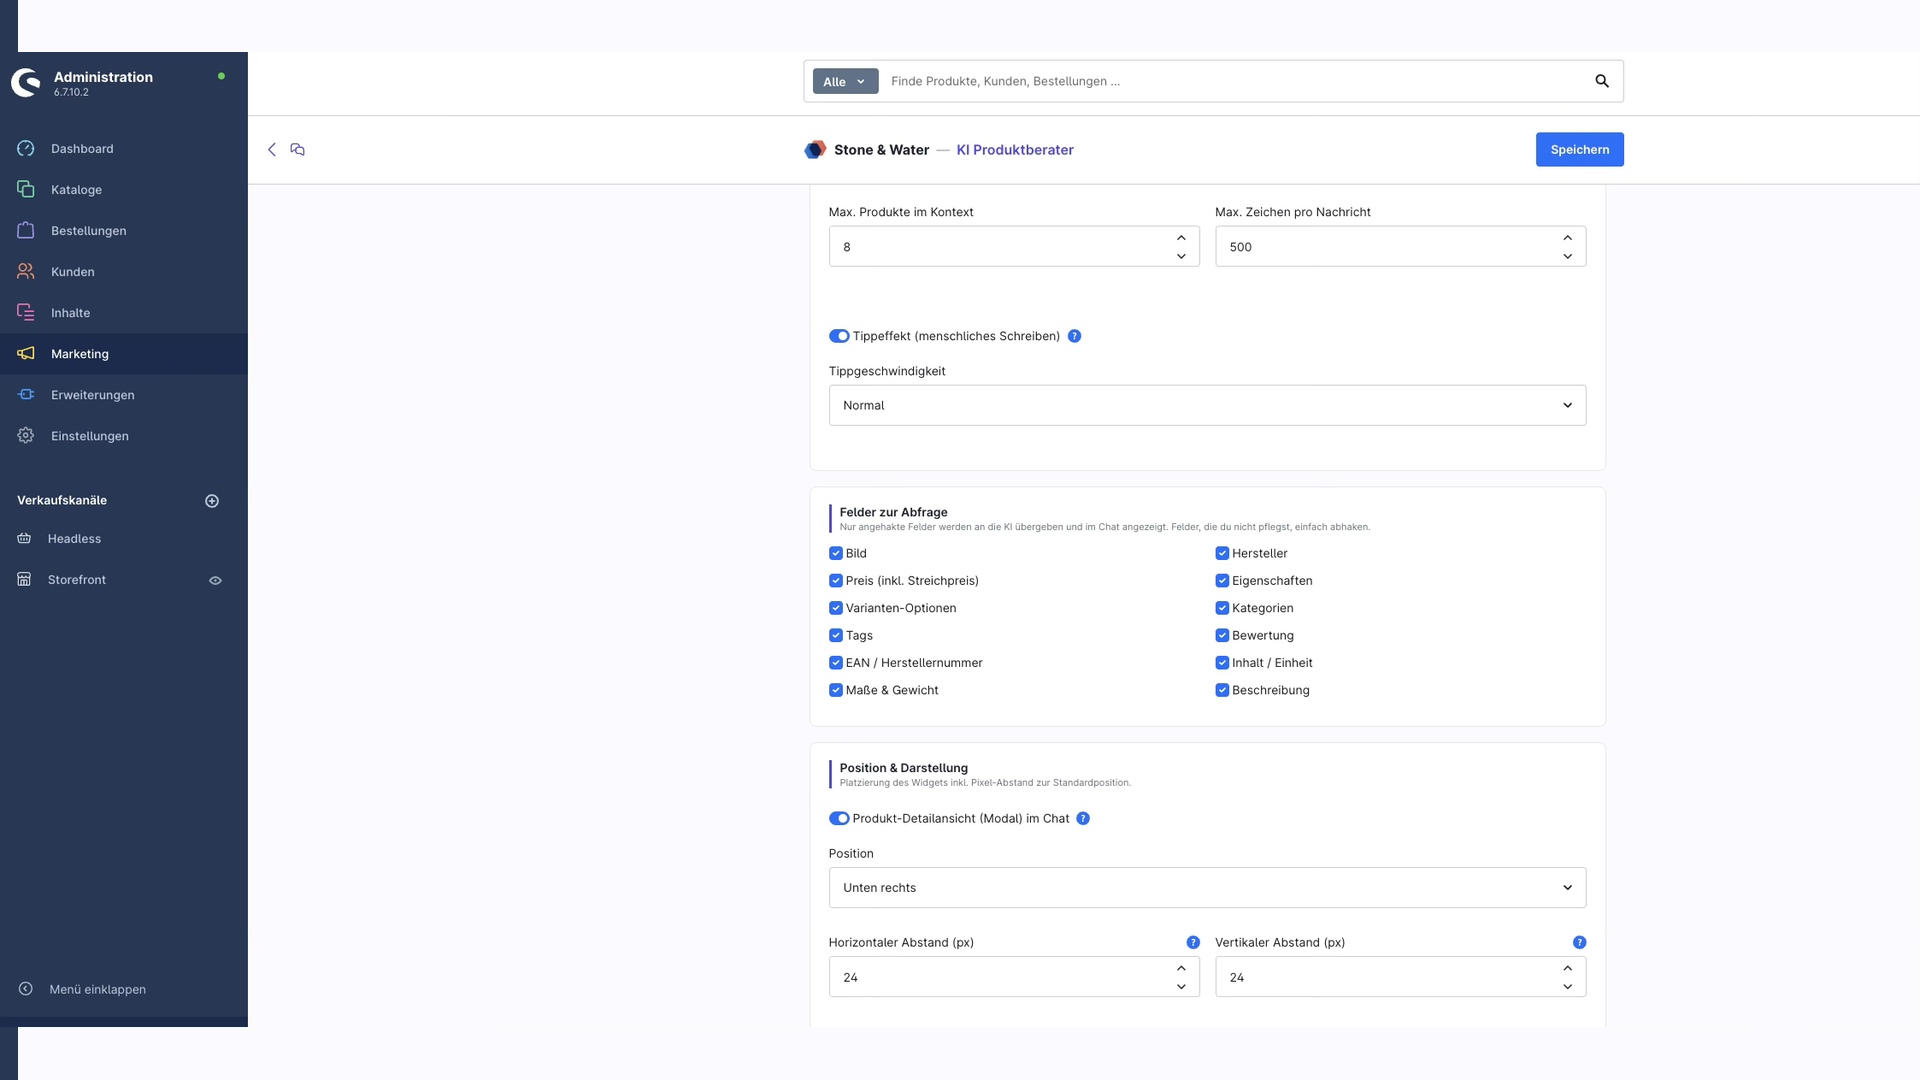Open Dashboard from the sidebar

tap(82, 149)
